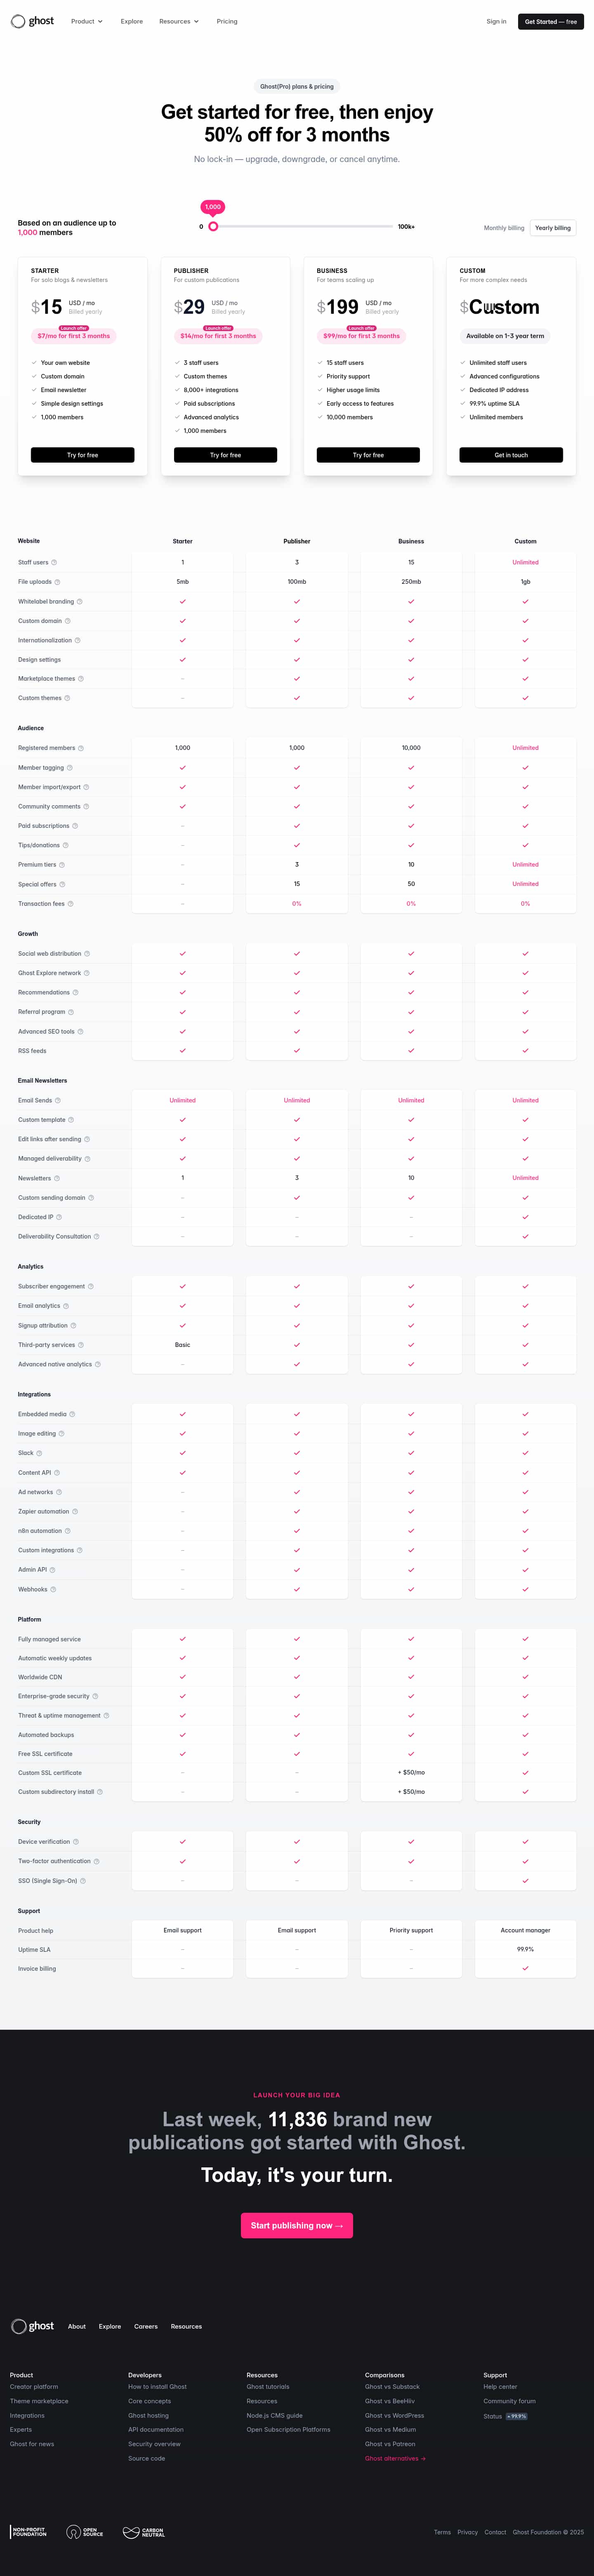Screen dimensions: 594x2576
Task: Switch to Monthly billing
Action: click(x=503, y=228)
